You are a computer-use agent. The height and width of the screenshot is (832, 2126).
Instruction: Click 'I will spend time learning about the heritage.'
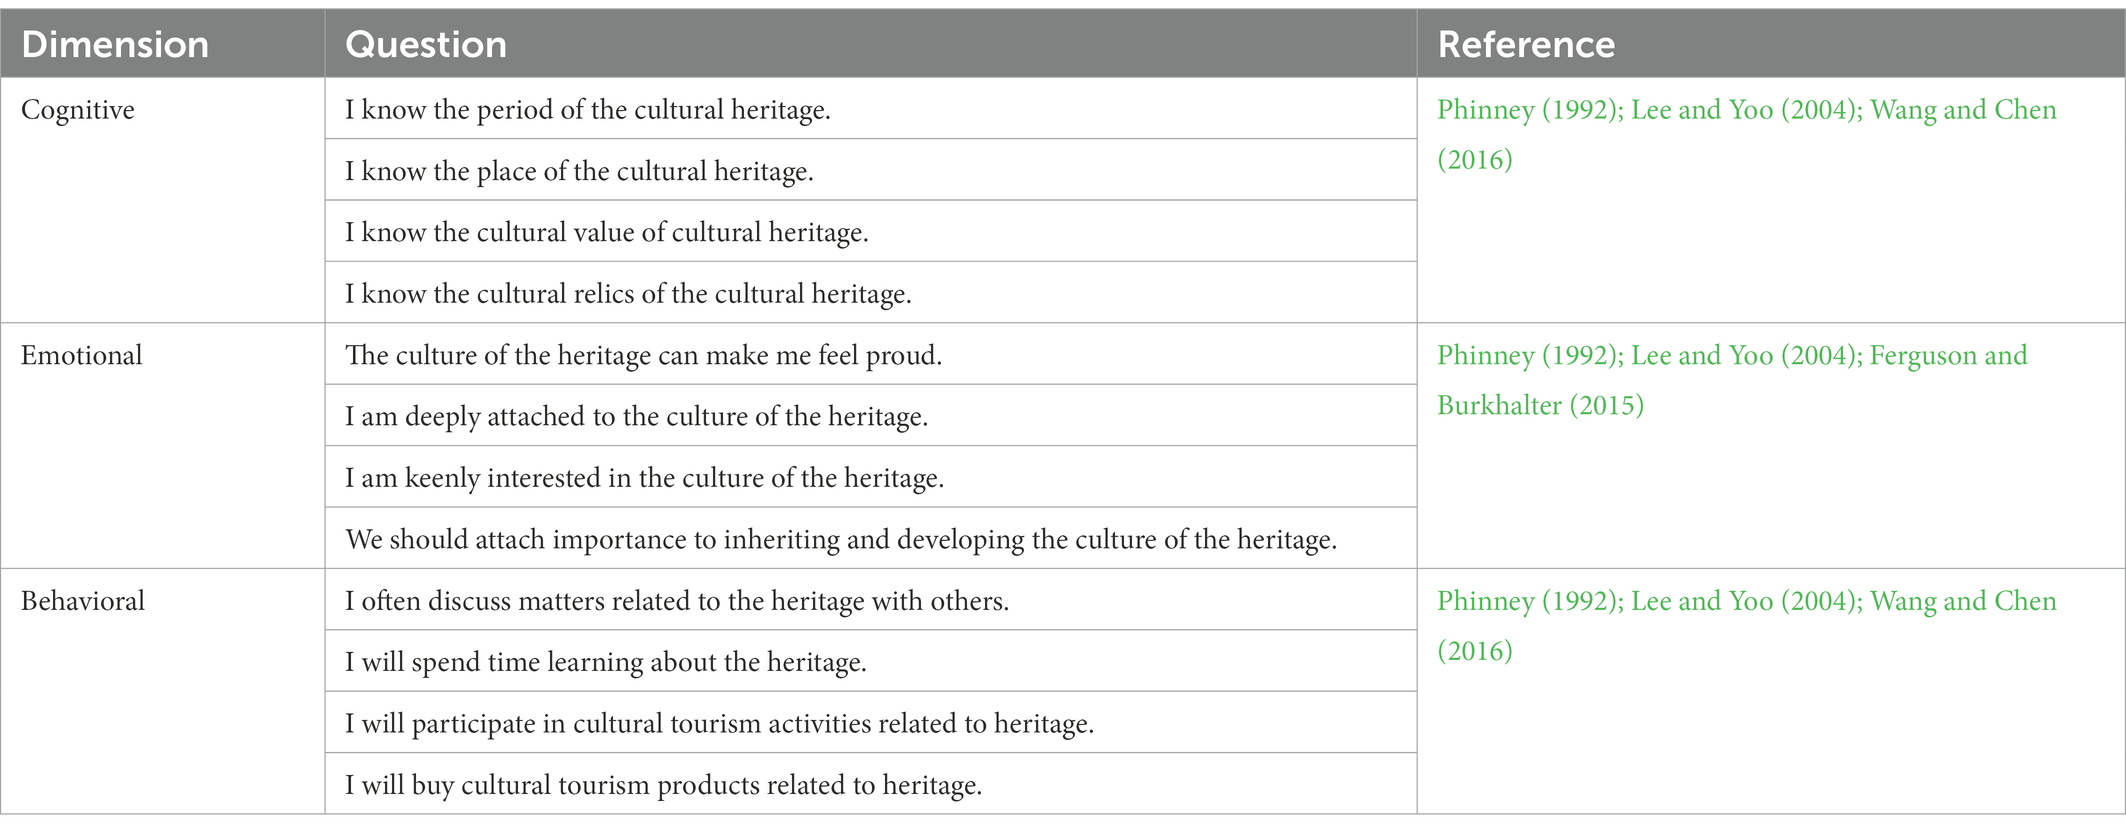pos(606,663)
